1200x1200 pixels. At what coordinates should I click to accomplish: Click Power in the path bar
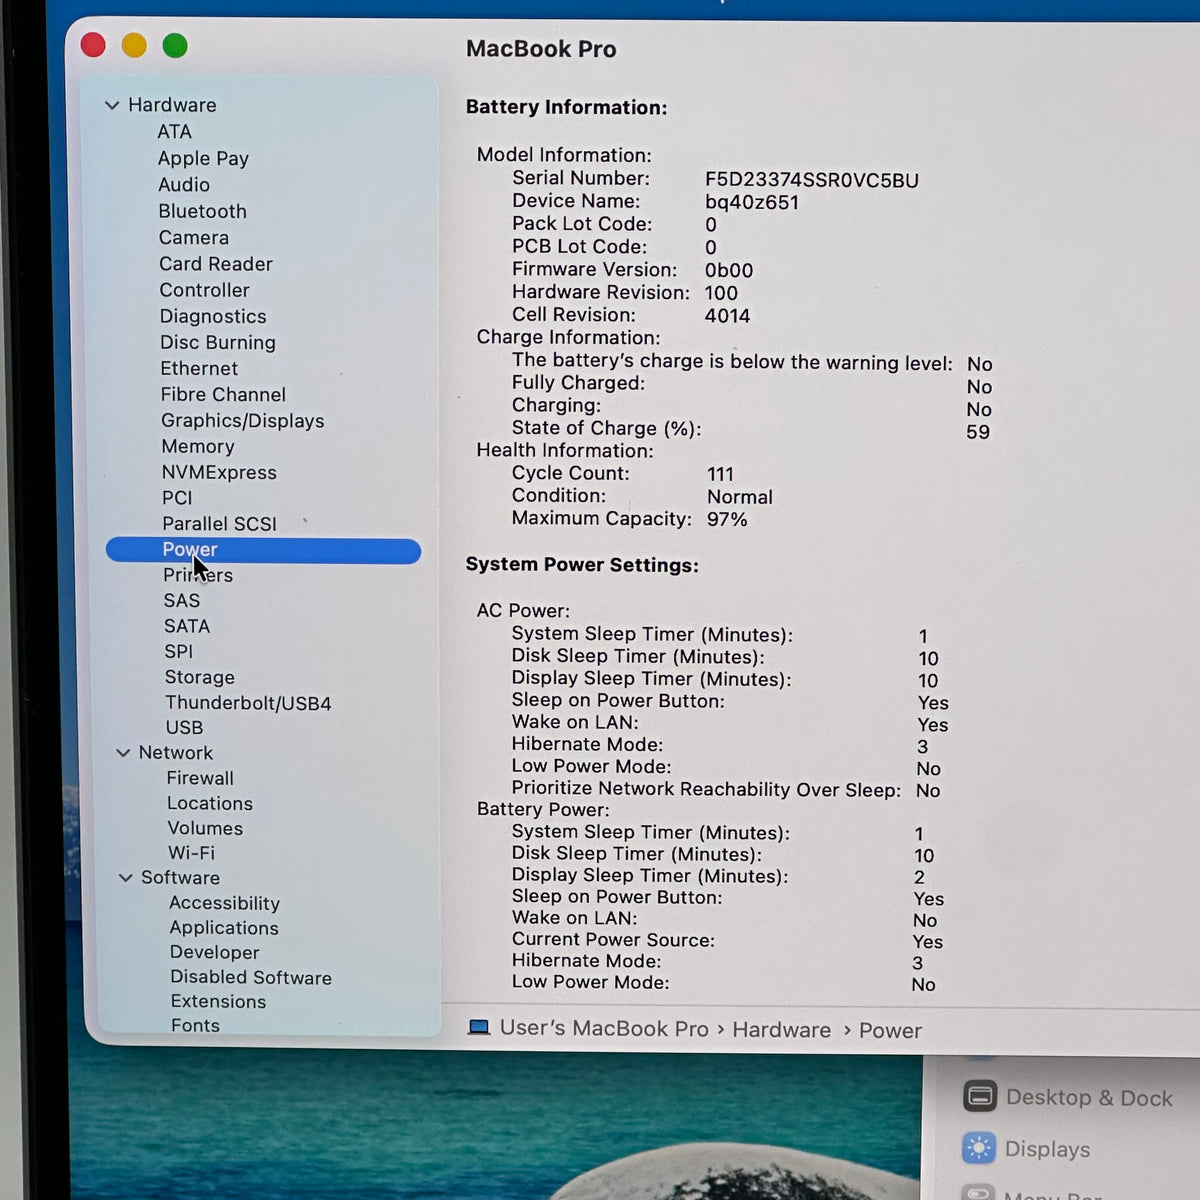890,1030
